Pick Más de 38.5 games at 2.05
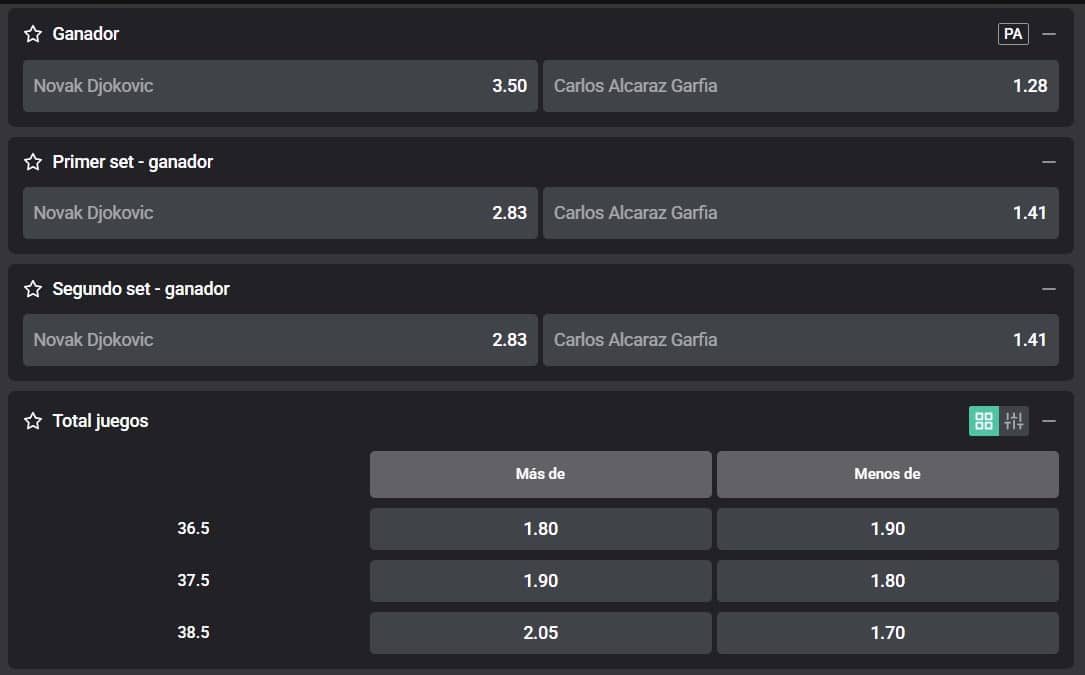The image size is (1085, 675). pos(540,633)
